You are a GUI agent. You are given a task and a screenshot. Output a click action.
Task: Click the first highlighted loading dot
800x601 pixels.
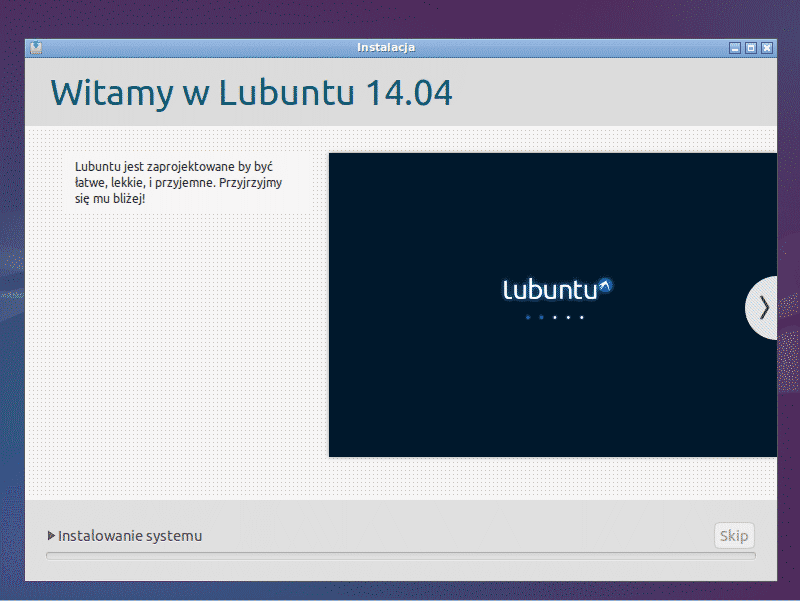click(528, 317)
